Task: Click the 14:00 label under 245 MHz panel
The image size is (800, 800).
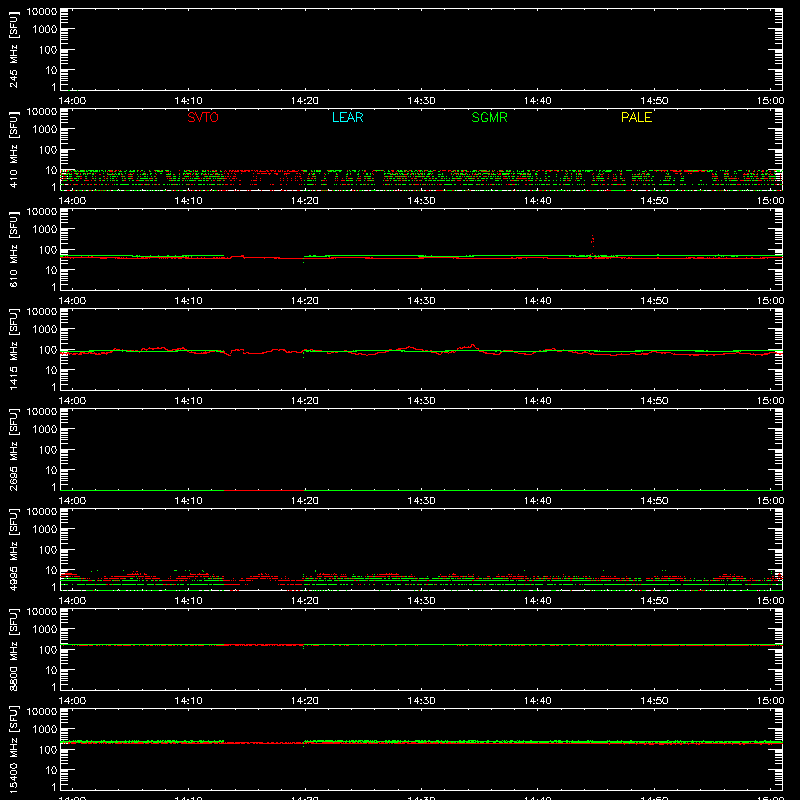Action: (72, 101)
